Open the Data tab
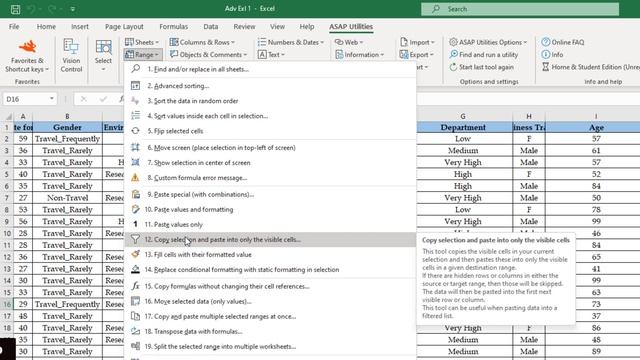The width and height of the screenshot is (640, 360). coord(211,27)
